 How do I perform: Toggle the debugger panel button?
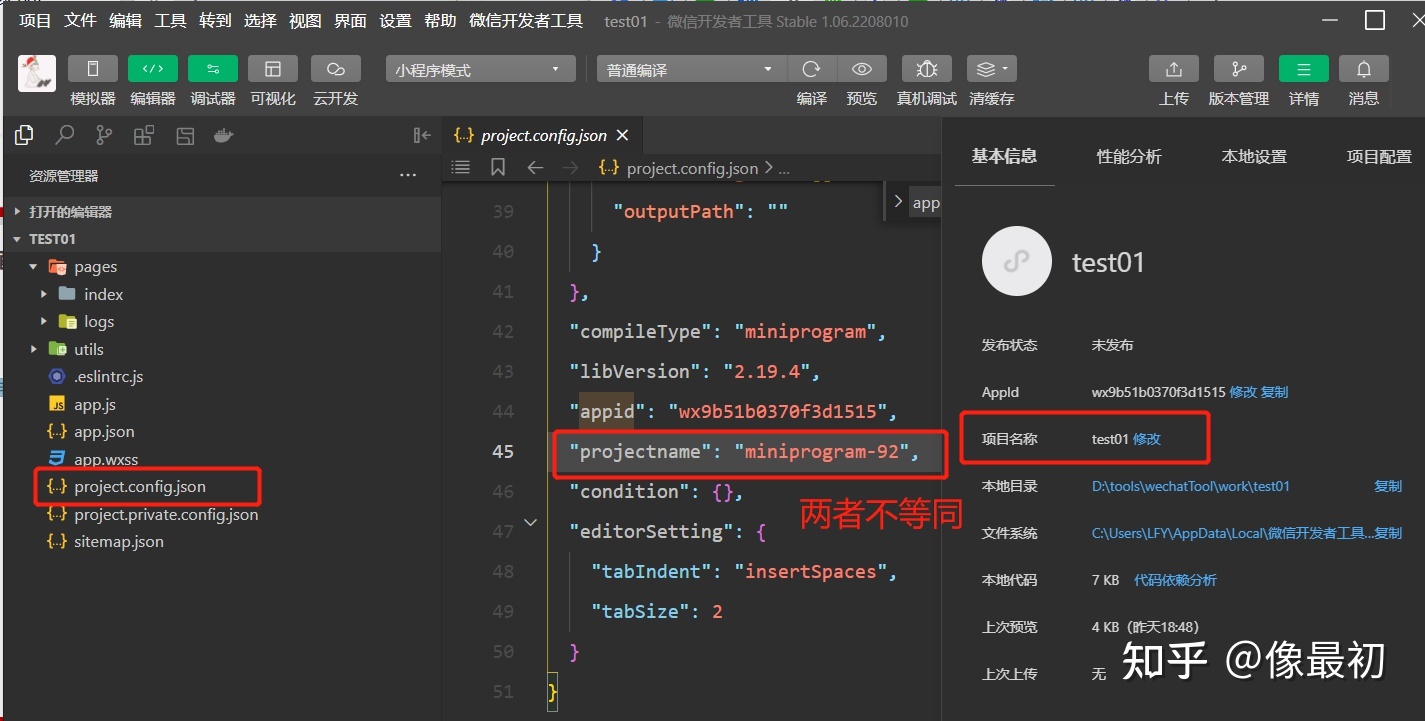212,69
